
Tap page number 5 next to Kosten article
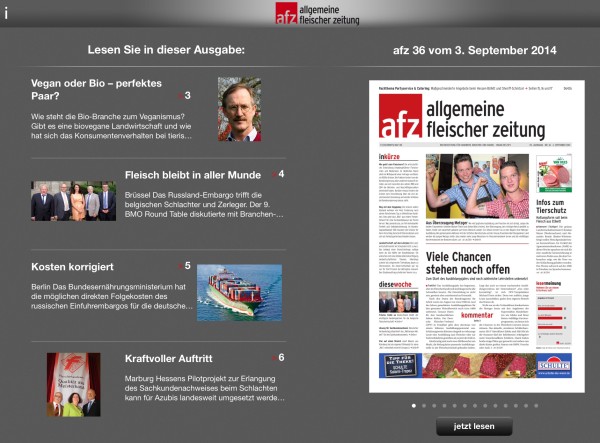(x=187, y=265)
